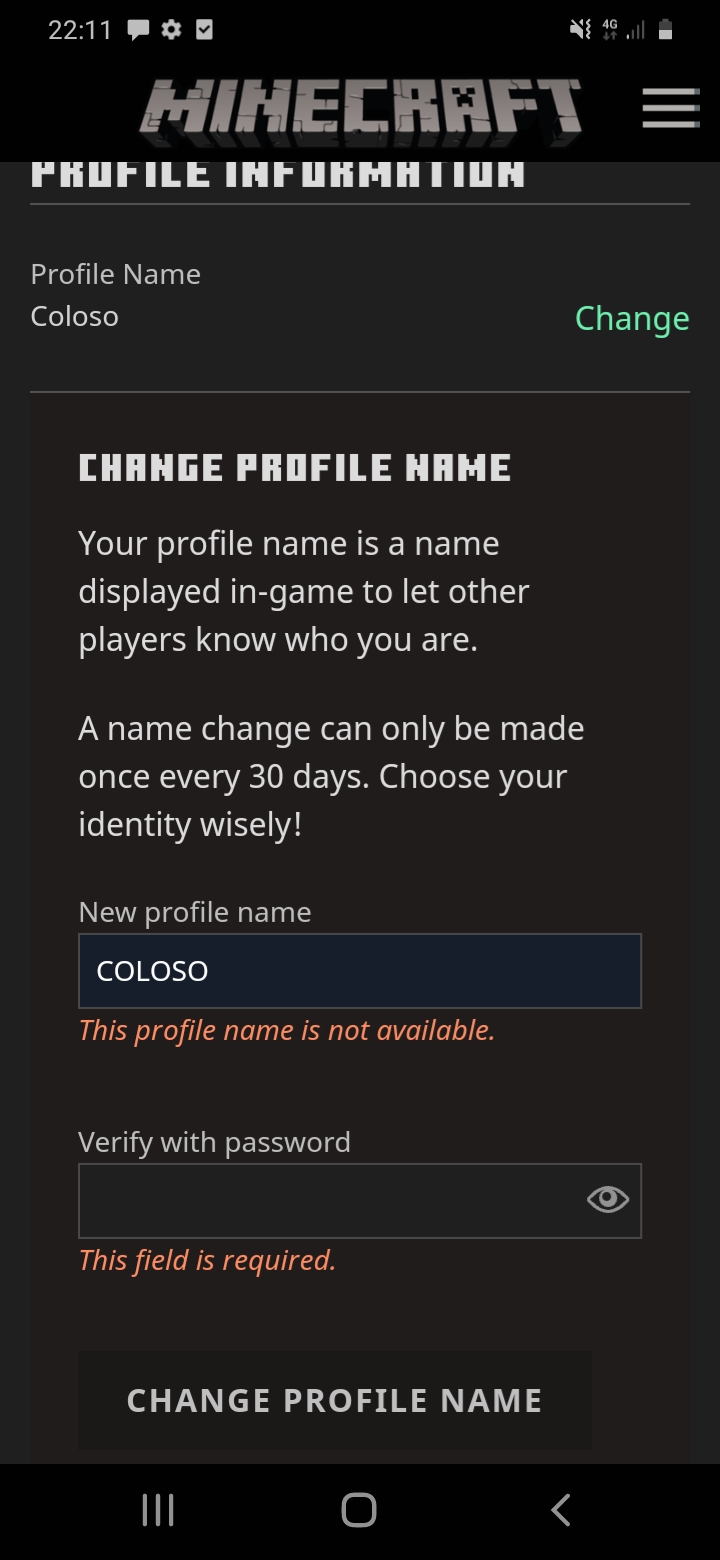The height and width of the screenshot is (1560, 720).
Task: Click the Change Profile Name heading
Action: 295,468
